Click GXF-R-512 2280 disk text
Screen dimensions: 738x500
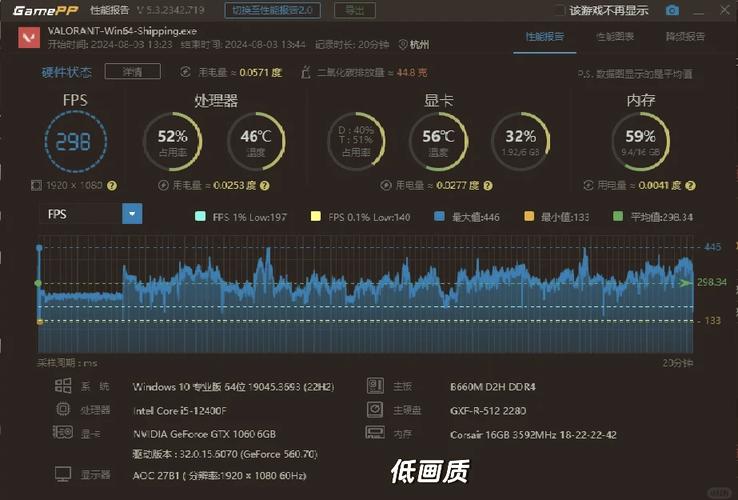tap(488, 411)
